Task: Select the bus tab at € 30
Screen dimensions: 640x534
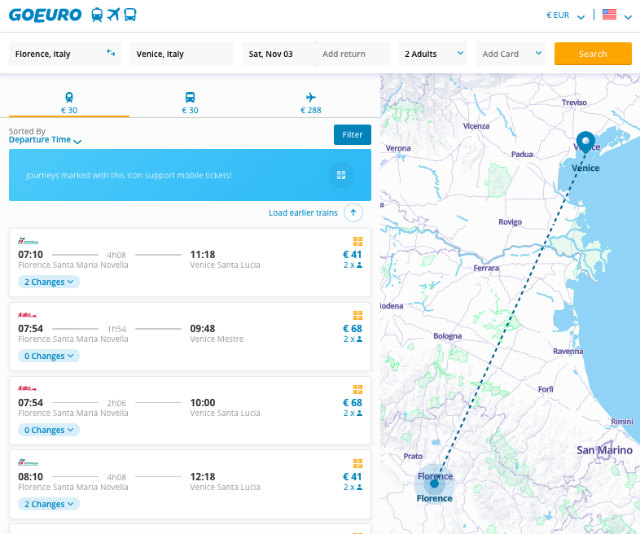Action: [190, 103]
